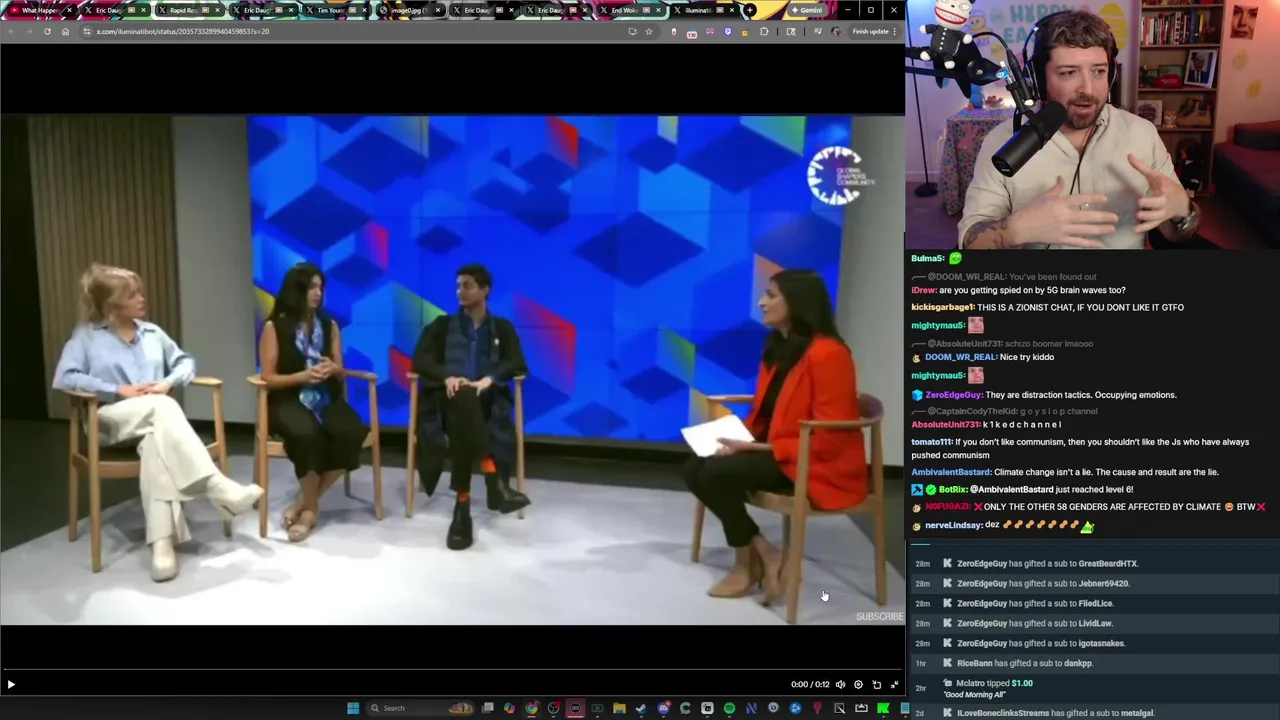
Task: Mute the video using the speaker icon
Action: pos(840,684)
